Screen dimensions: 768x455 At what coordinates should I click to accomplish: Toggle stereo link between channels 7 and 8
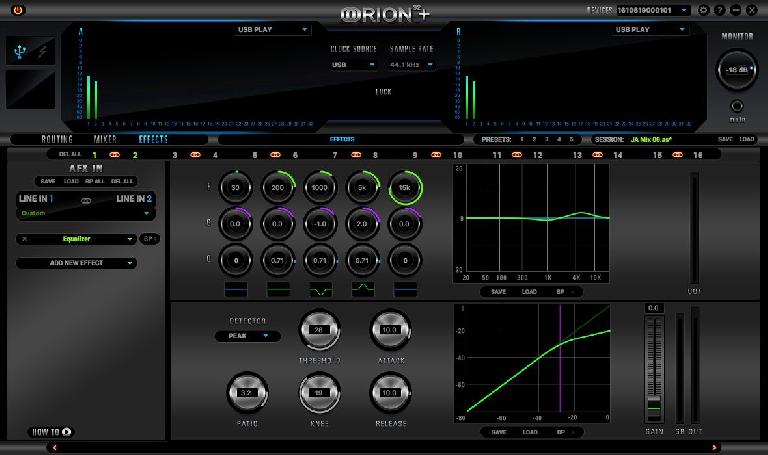tap(356, 155)
